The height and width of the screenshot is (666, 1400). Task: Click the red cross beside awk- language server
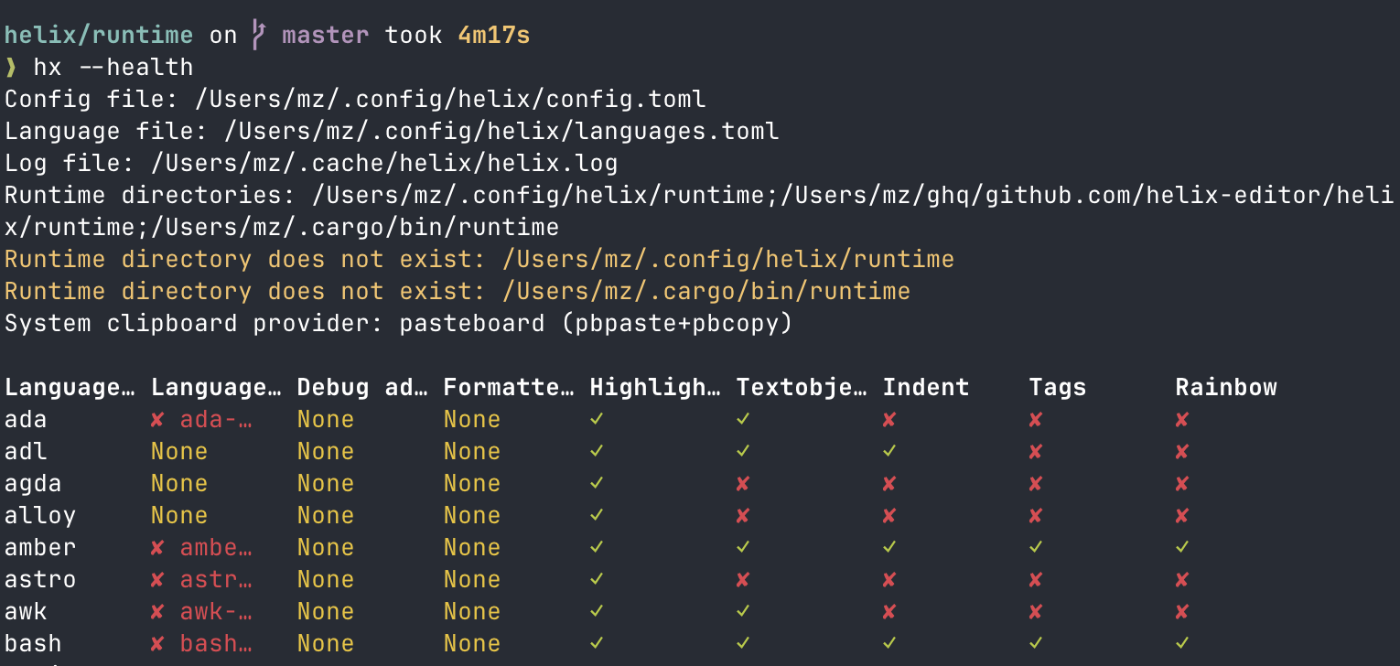point(158,612)
